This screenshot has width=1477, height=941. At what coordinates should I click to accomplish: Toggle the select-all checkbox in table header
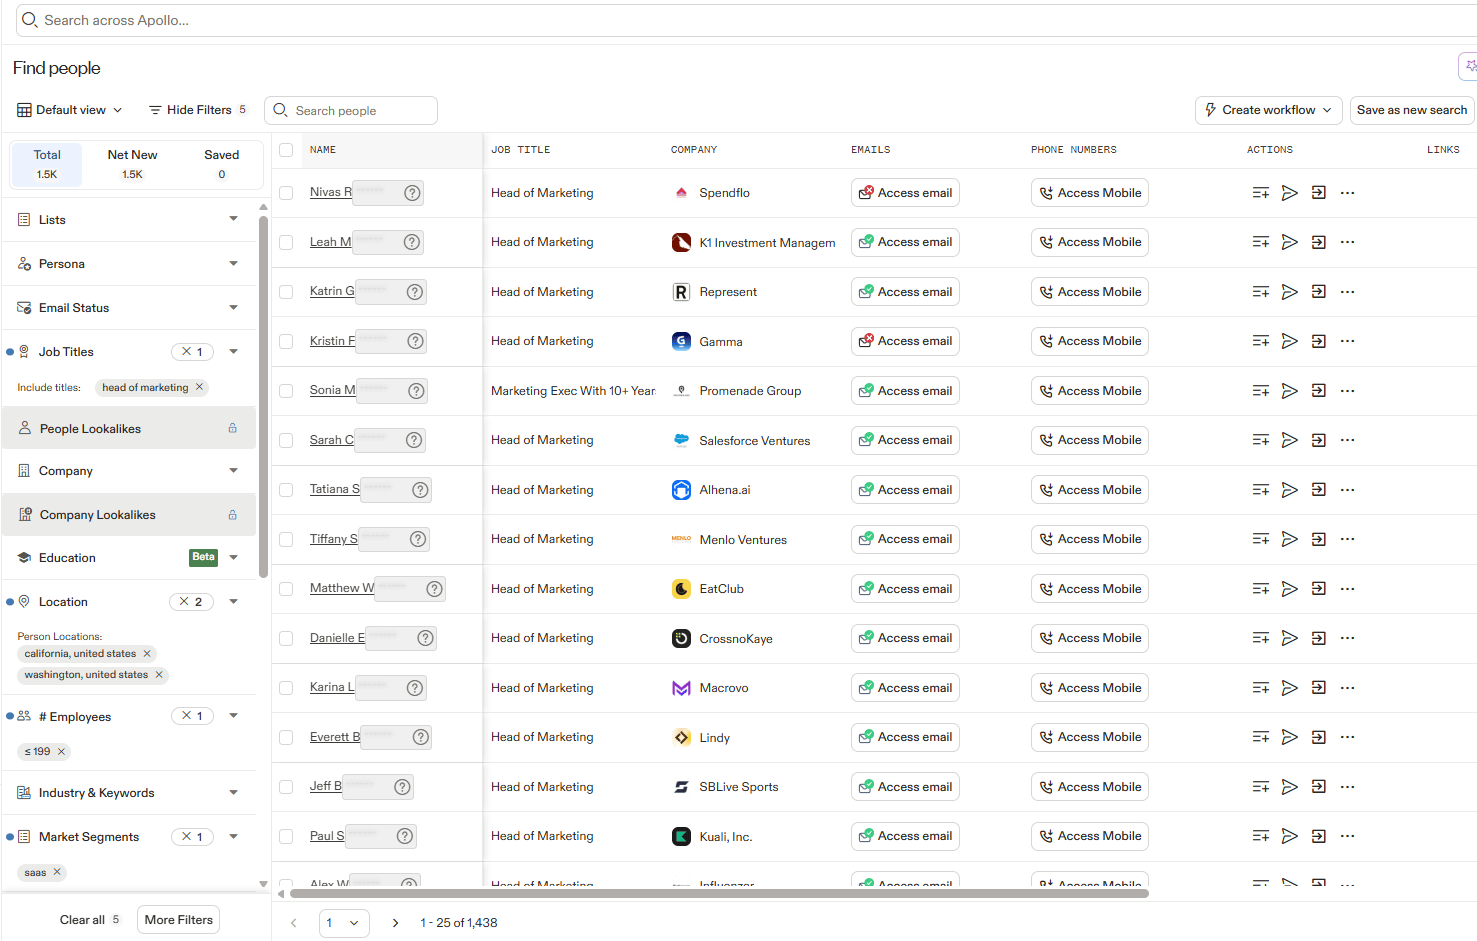click(286, 150)
